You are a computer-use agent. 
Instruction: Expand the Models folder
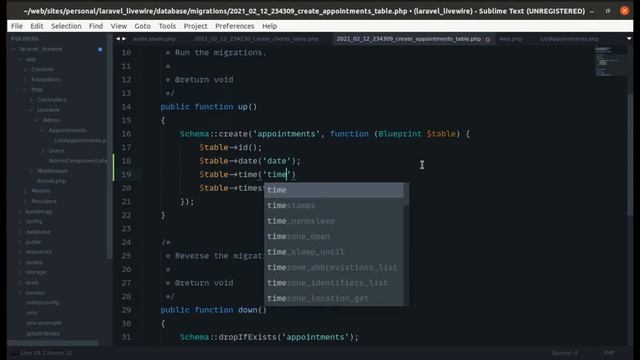(x=26, y=191)
